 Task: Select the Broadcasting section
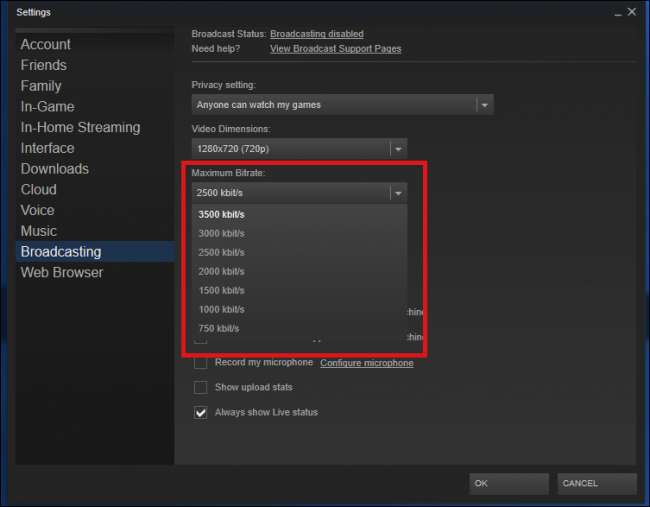pos(95,252)
